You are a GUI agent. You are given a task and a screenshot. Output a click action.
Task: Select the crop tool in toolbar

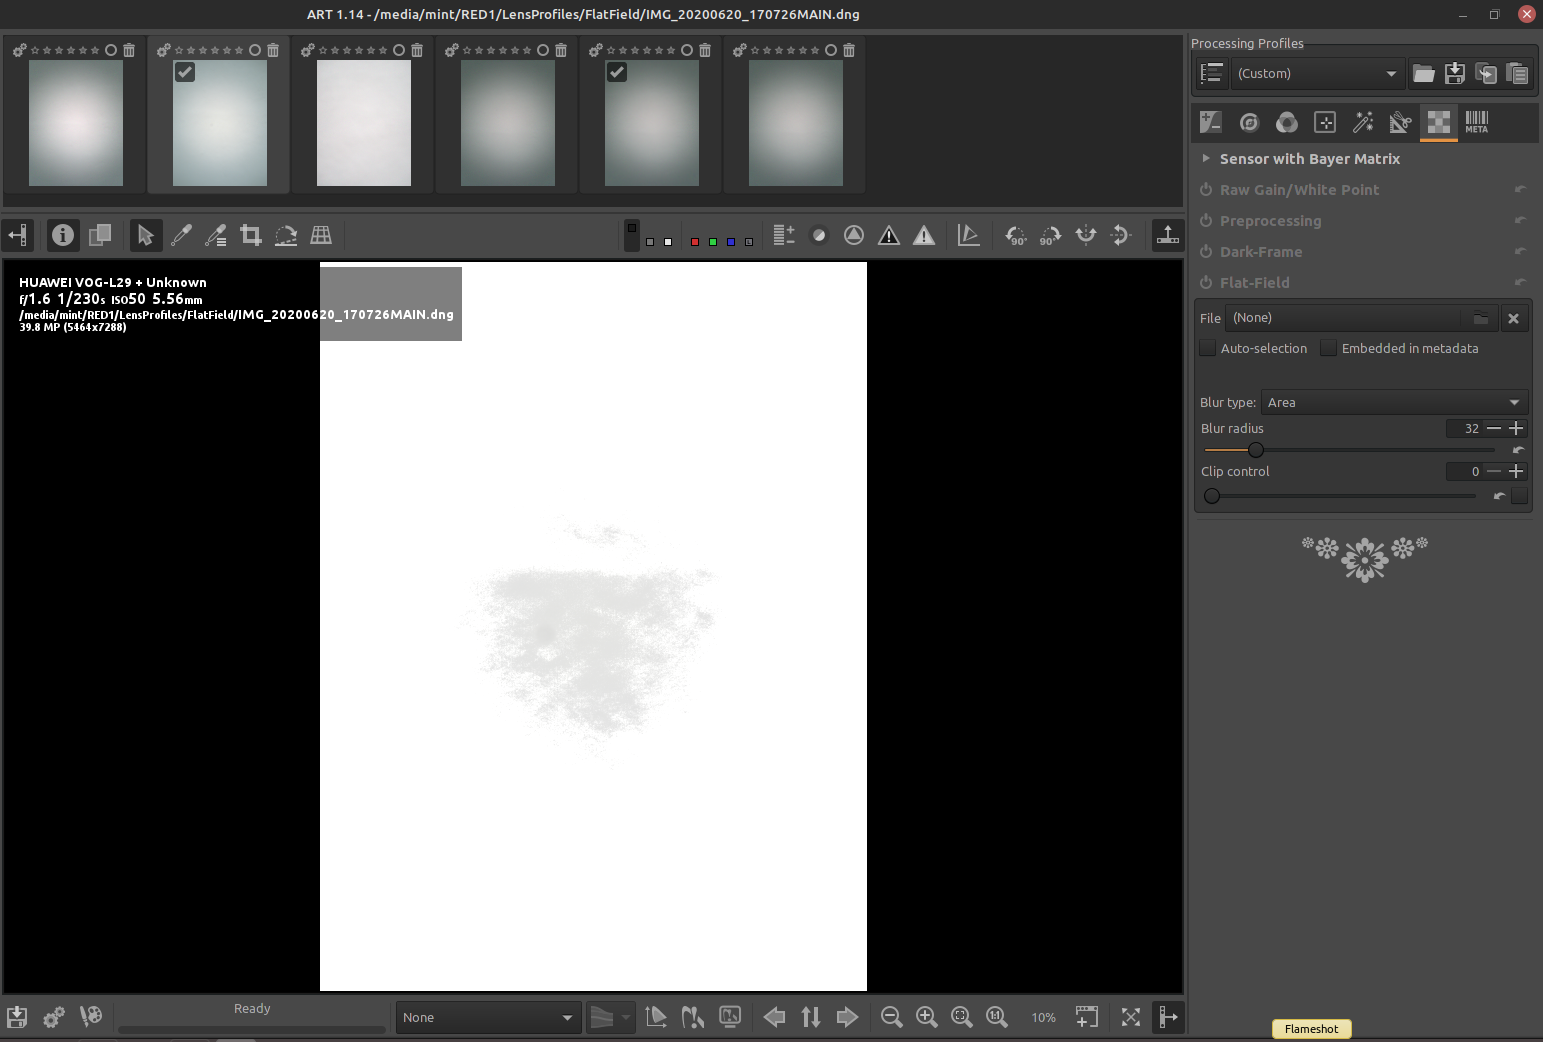point(251,235)
